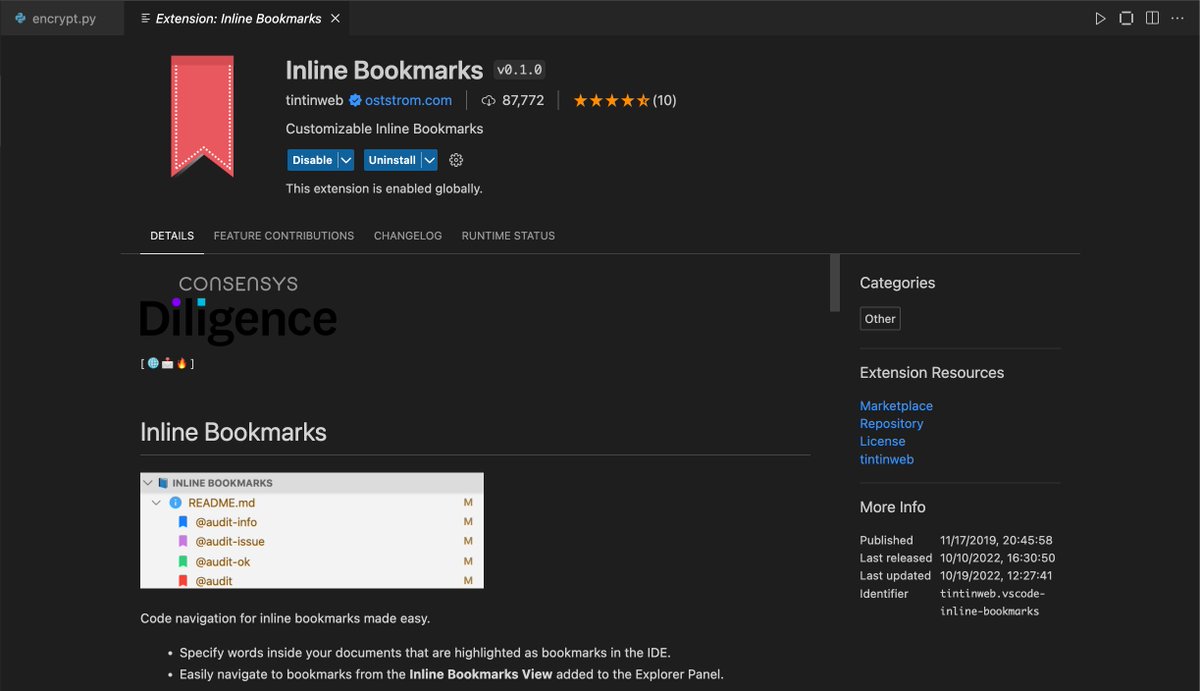This screenshot has height=691, width=1200.
Task: Click the tintinweb publisher name in header
Action: pos(314,100)
